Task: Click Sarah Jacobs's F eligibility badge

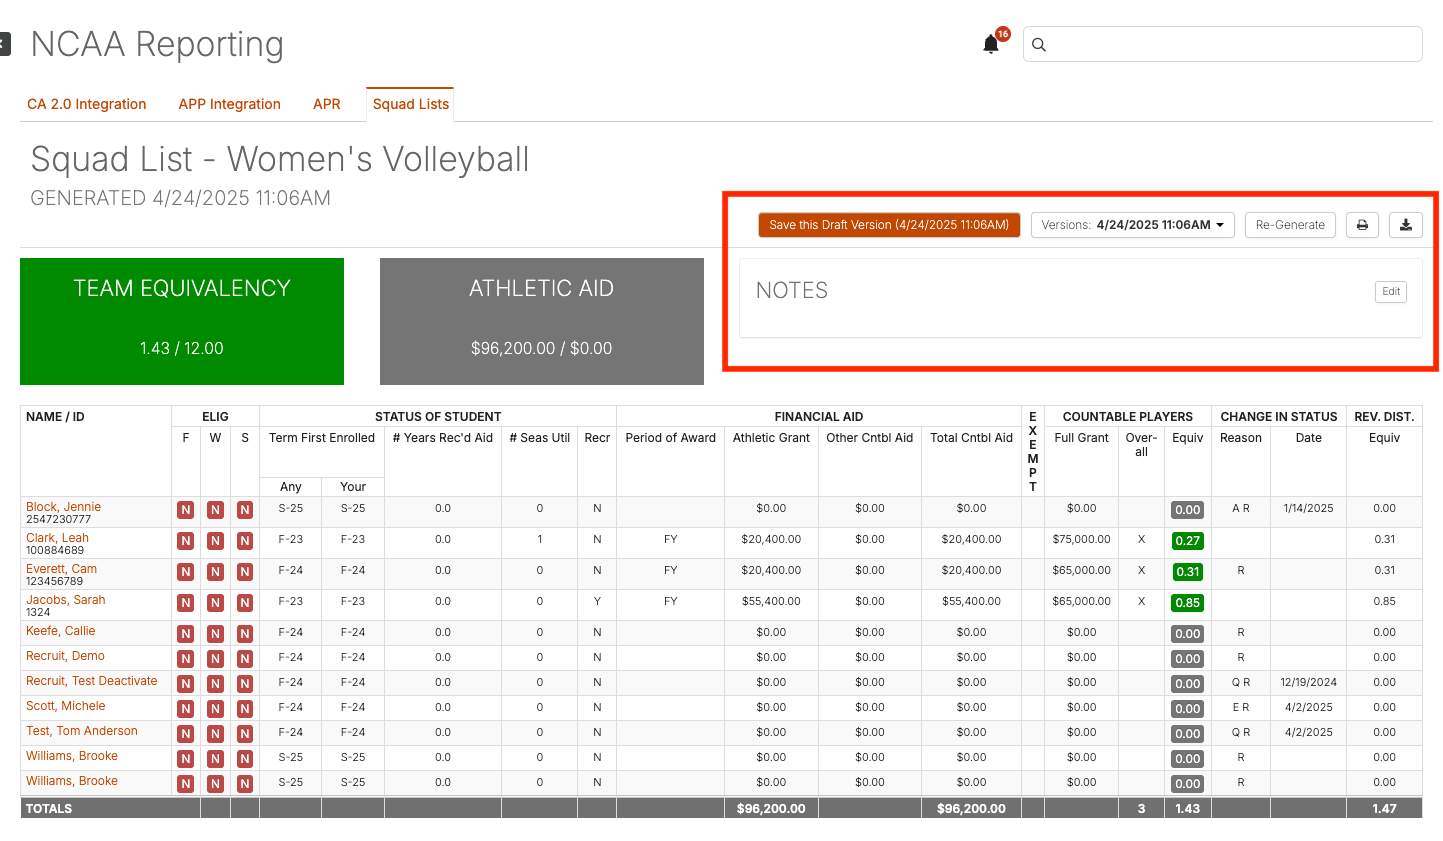Action: (x=185, y=603)
